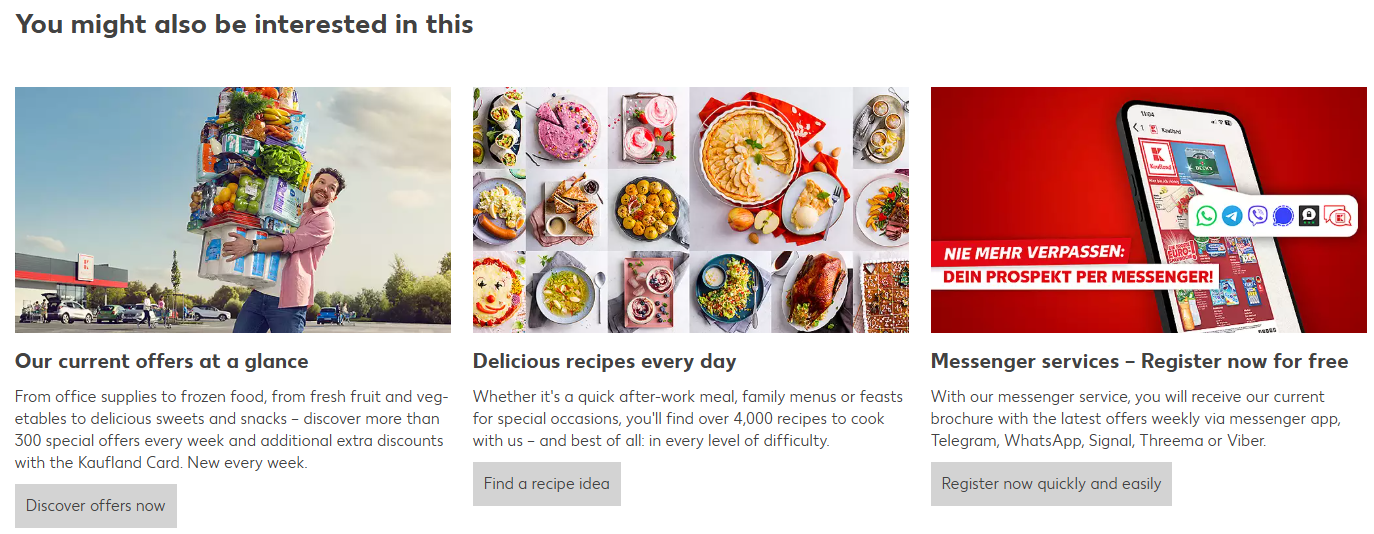Click the offers description paragraph about Kaufland Card
Viewport: 1374px width, 534px height.
pos(232,430)
